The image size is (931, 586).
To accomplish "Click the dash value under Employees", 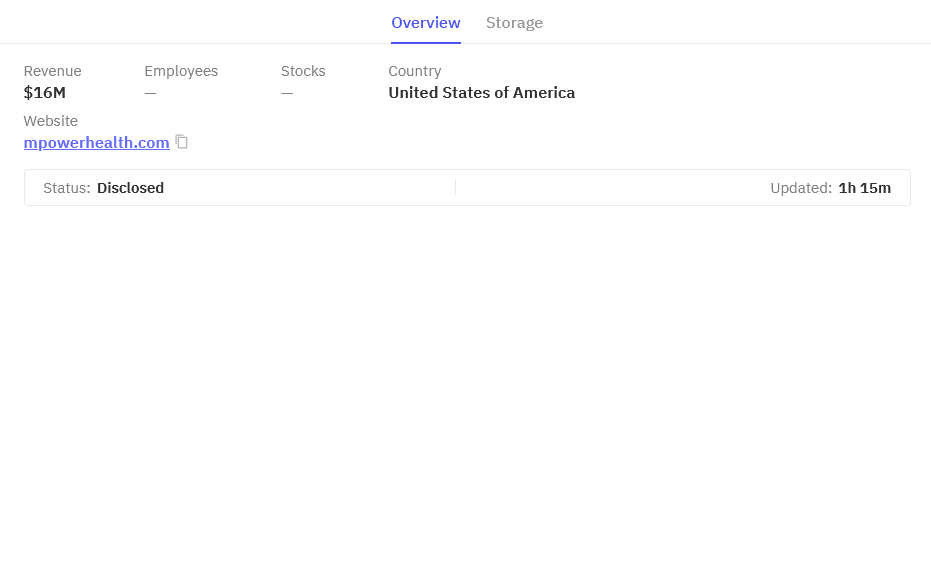I will pos(150,93).
